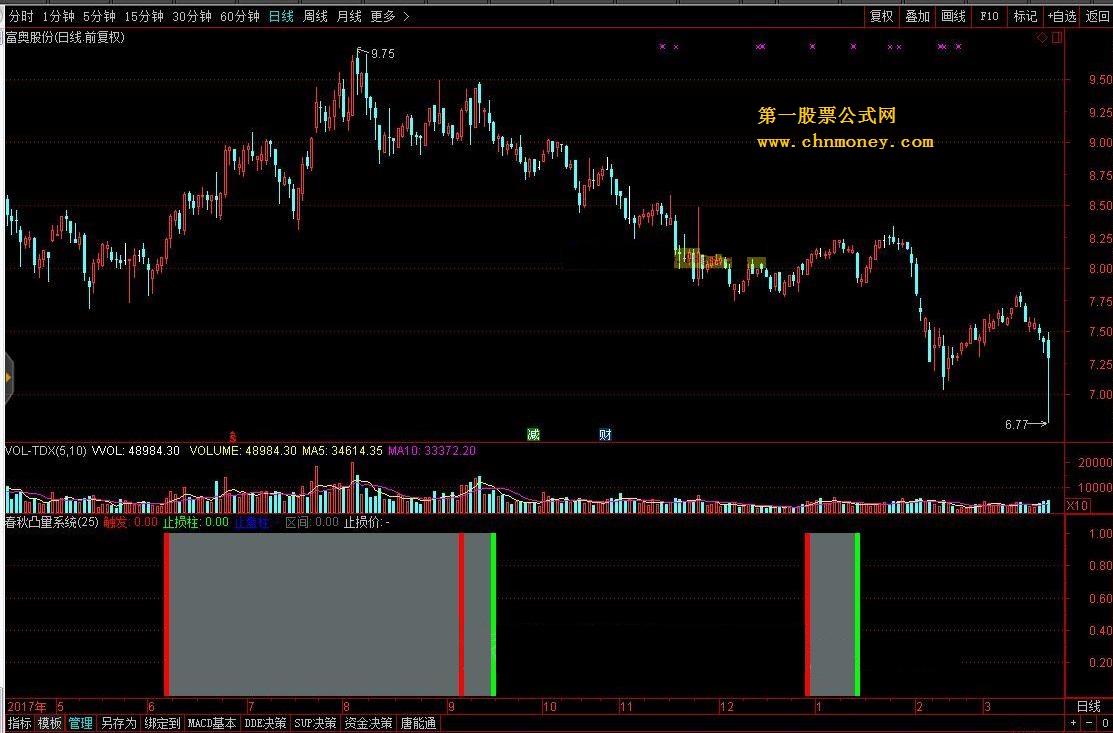This screenshot has width=1113, height=733.
Task: Open the 复权 adjustment options
Action: [882, 16]
